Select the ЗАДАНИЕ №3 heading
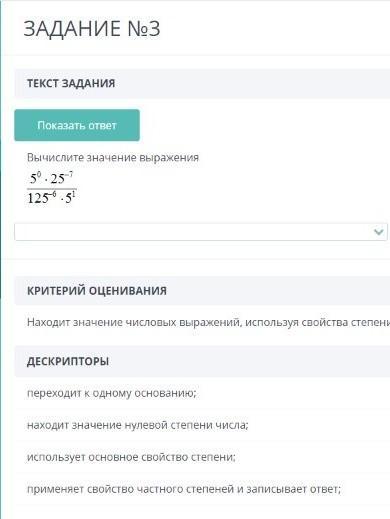390x519 pixels. [92, 29]
